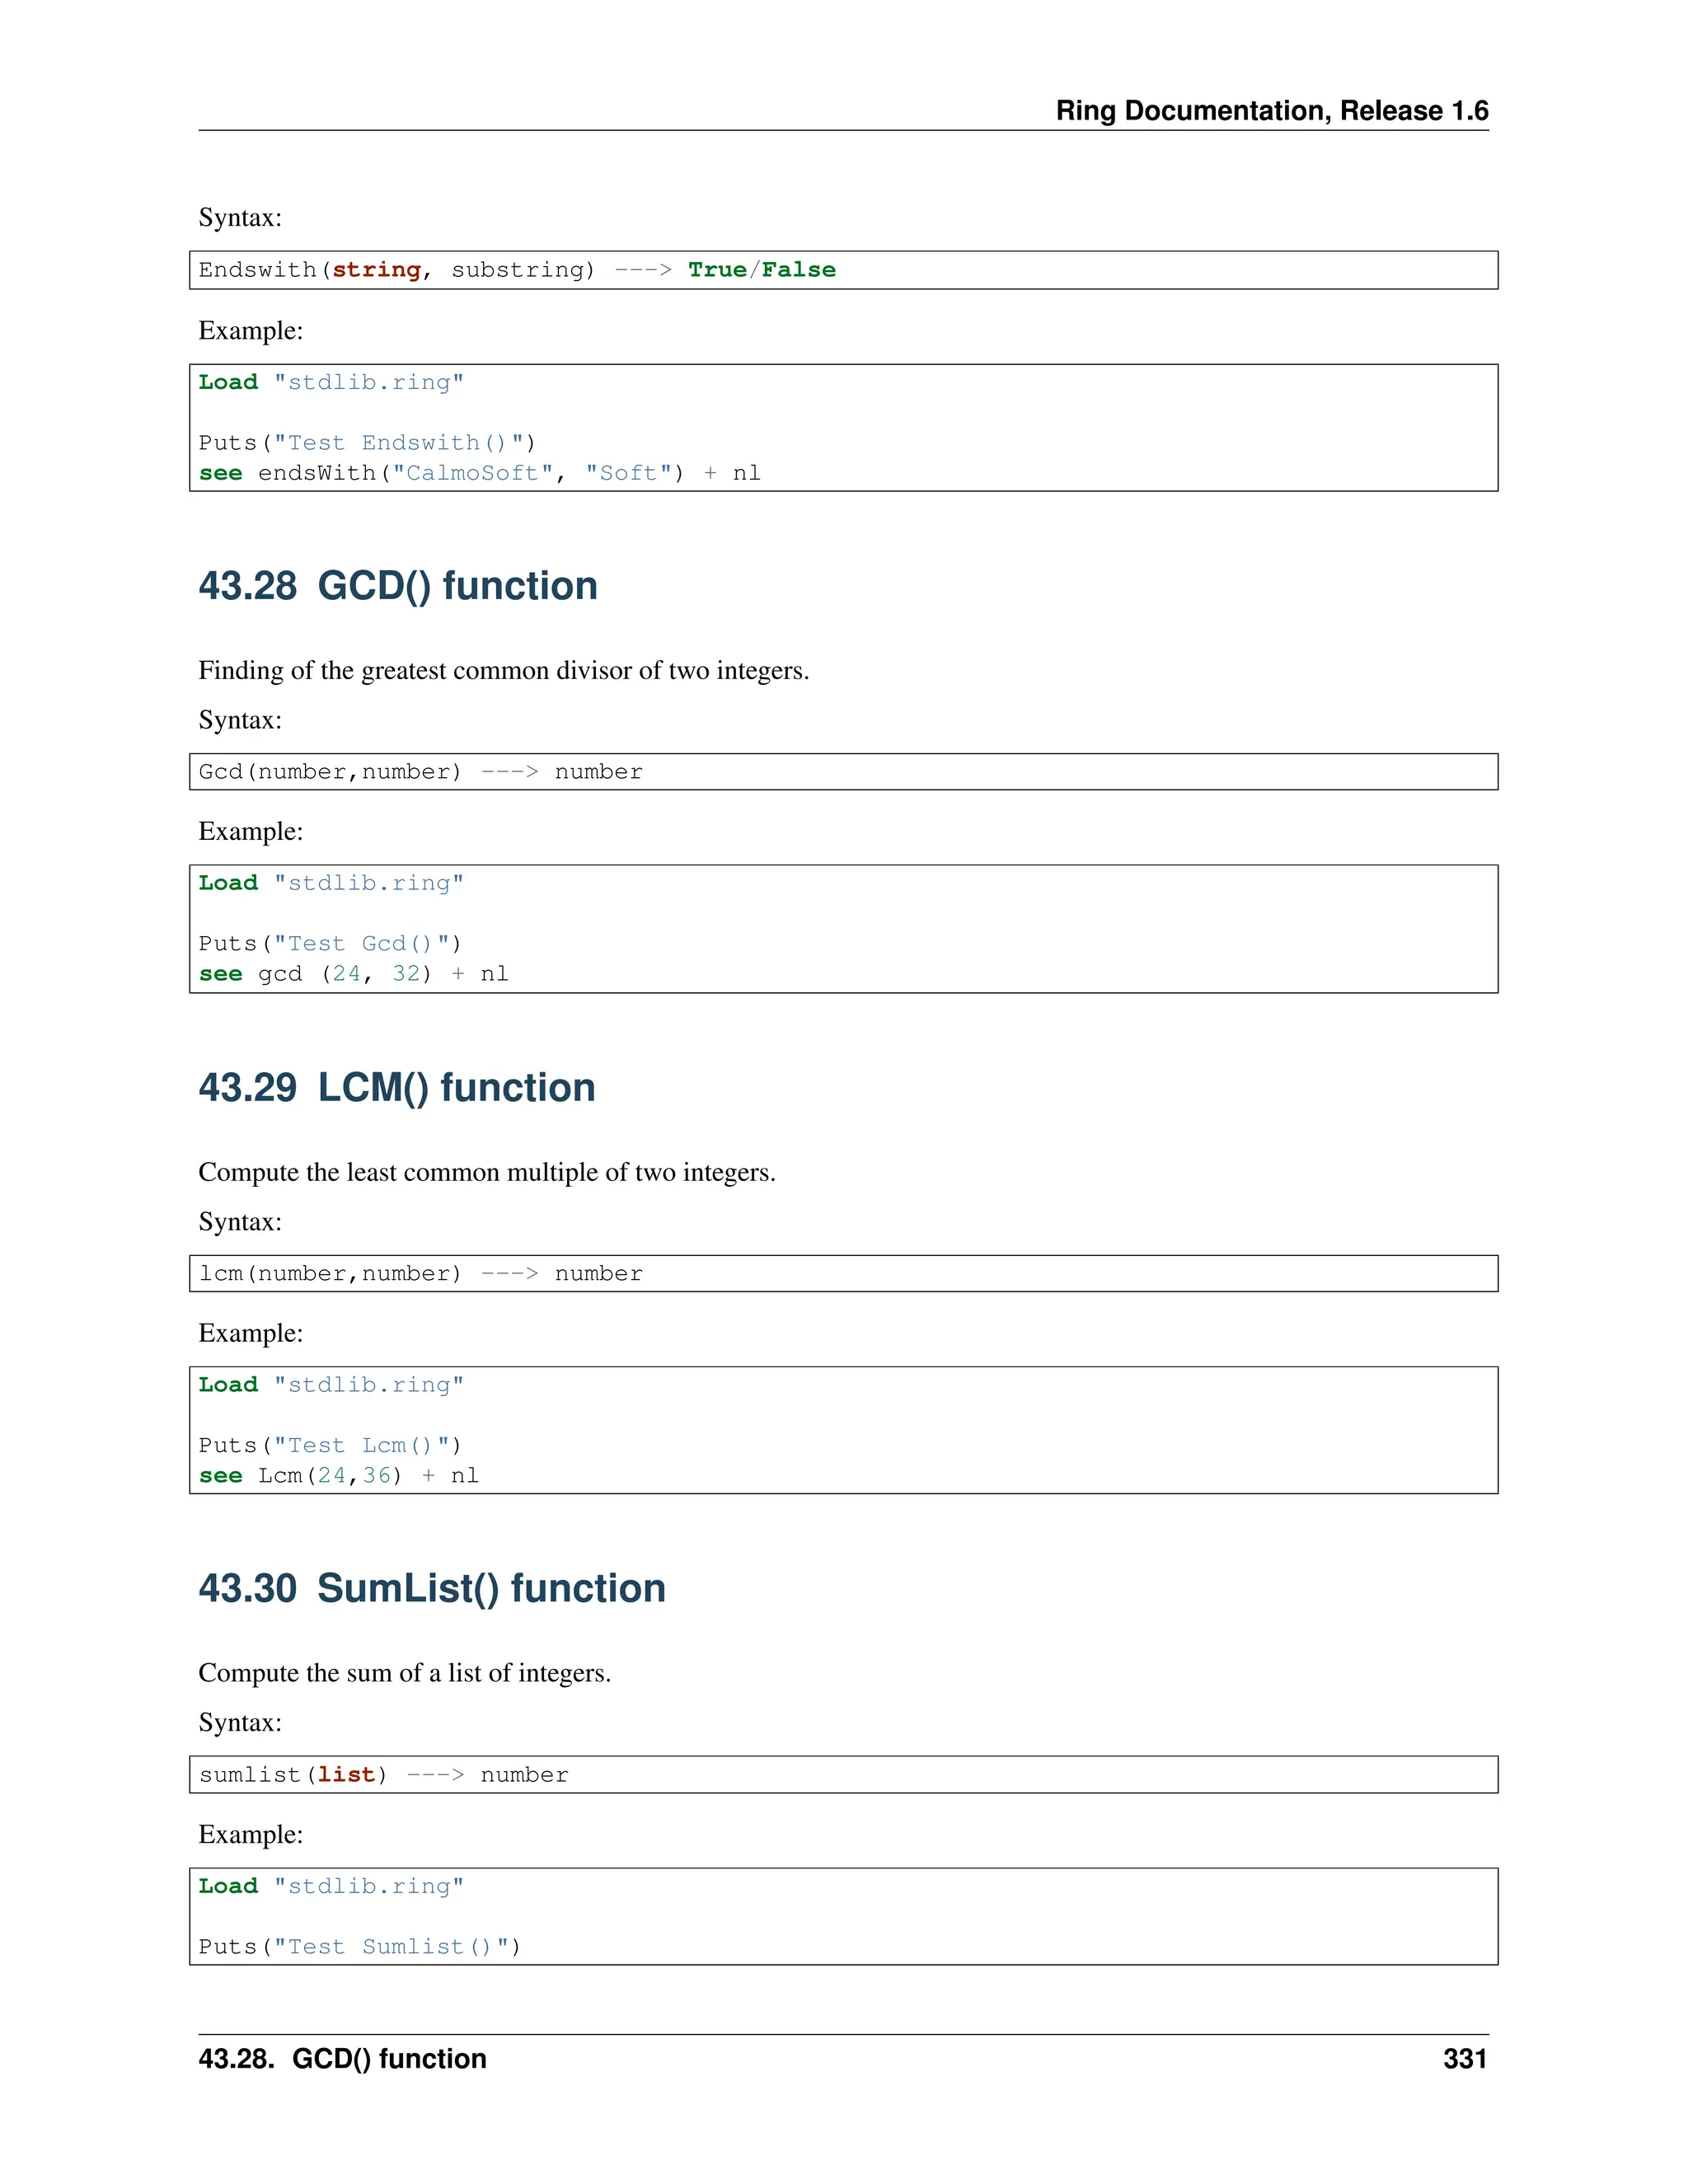Click the 43.29 LCM() function heading
This screenshot has height=2184, width=1688.
click(x=396, y=1088)
